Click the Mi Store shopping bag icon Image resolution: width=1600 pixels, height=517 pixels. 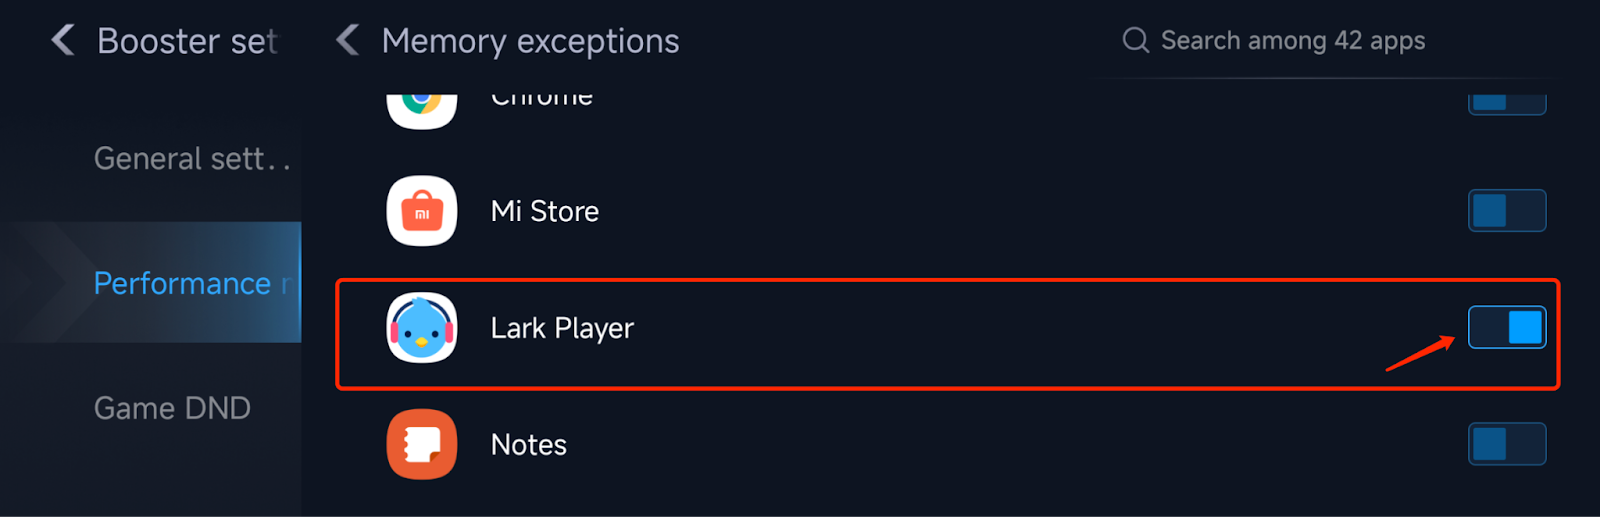click(x=422, y=211)
